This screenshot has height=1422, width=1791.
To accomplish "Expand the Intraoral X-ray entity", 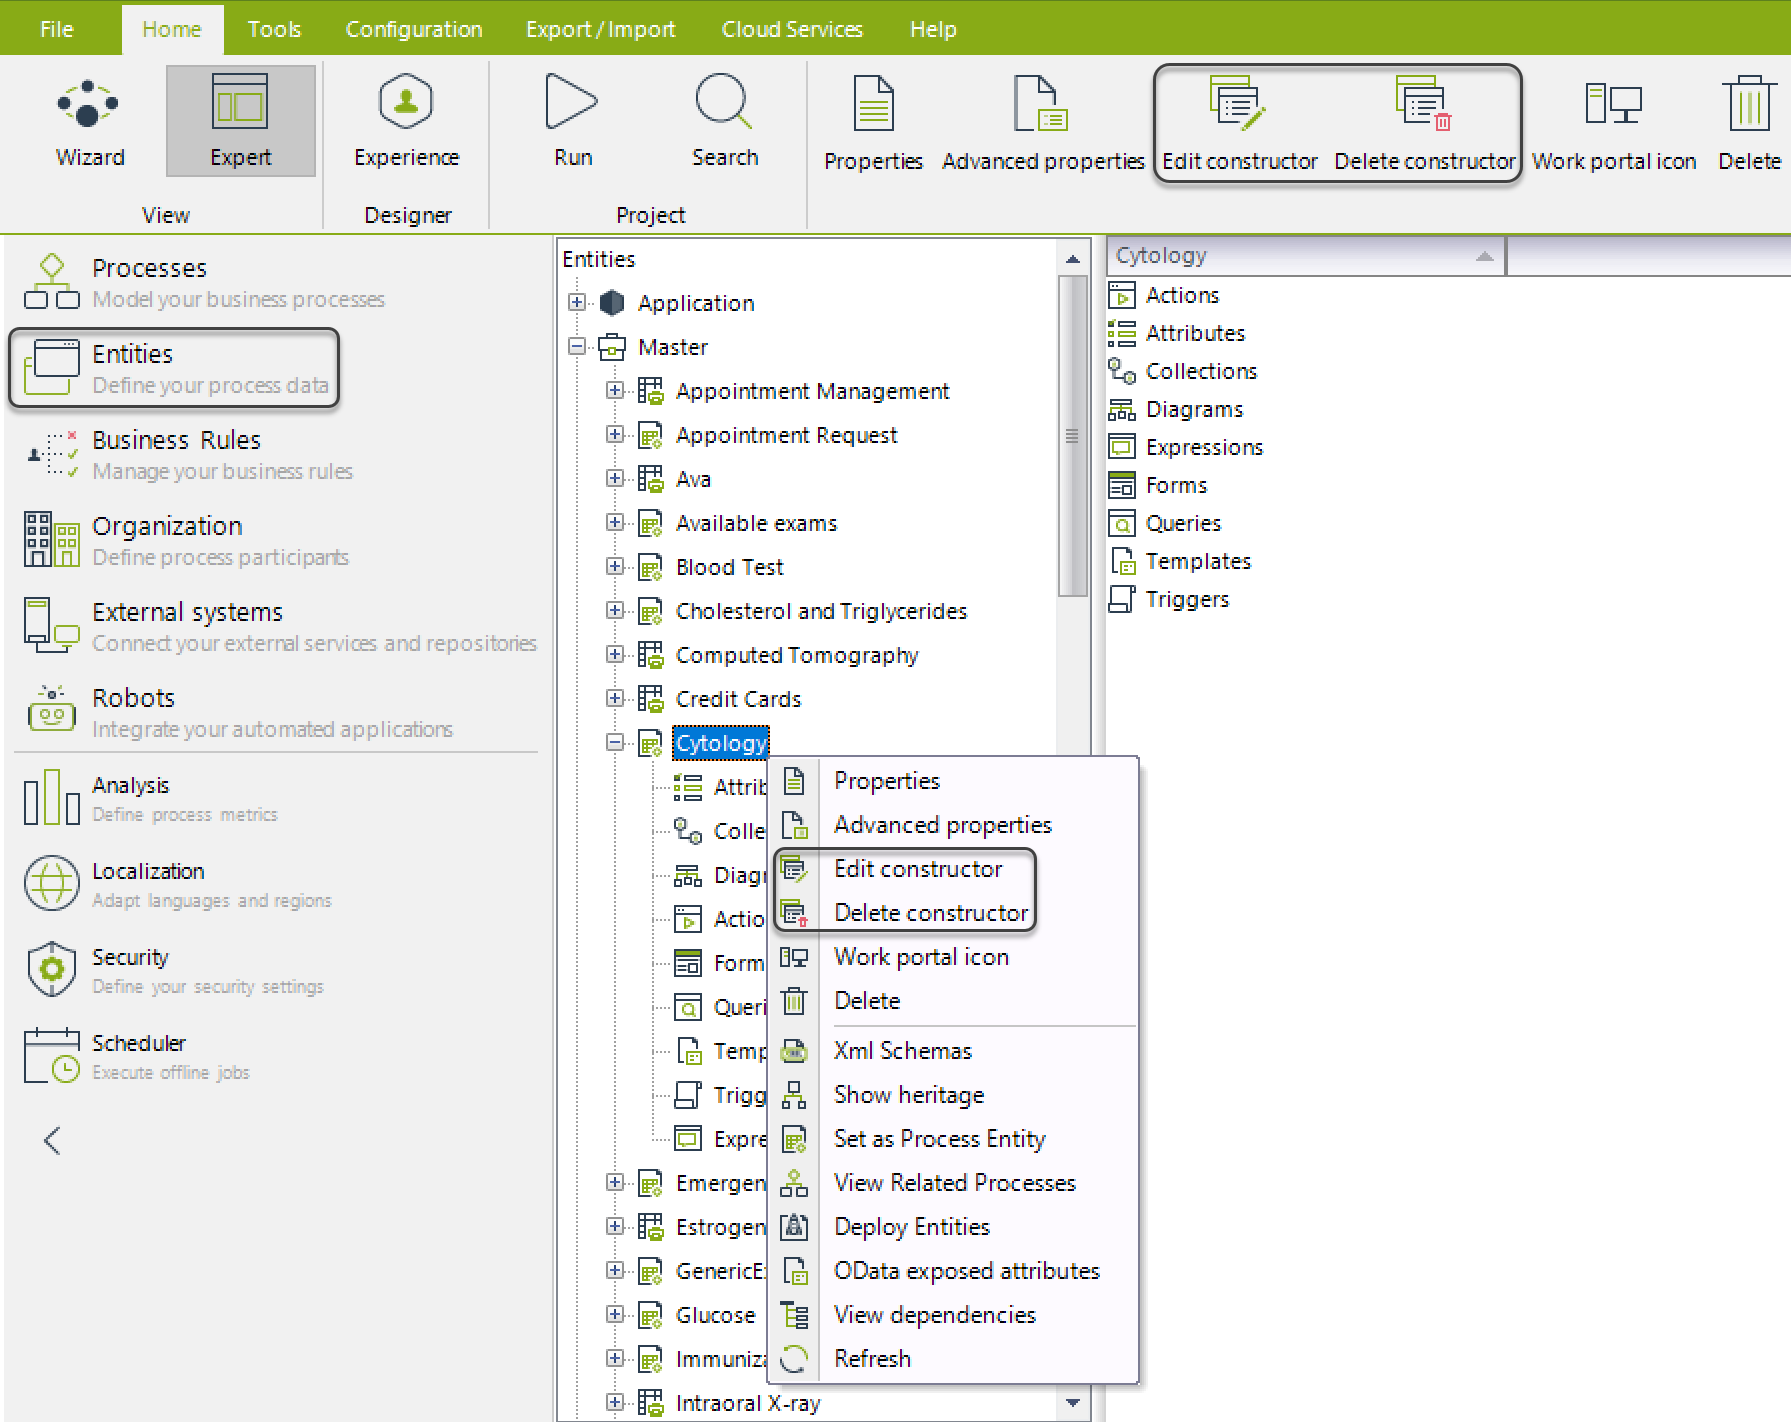I will pos(615,1402).
